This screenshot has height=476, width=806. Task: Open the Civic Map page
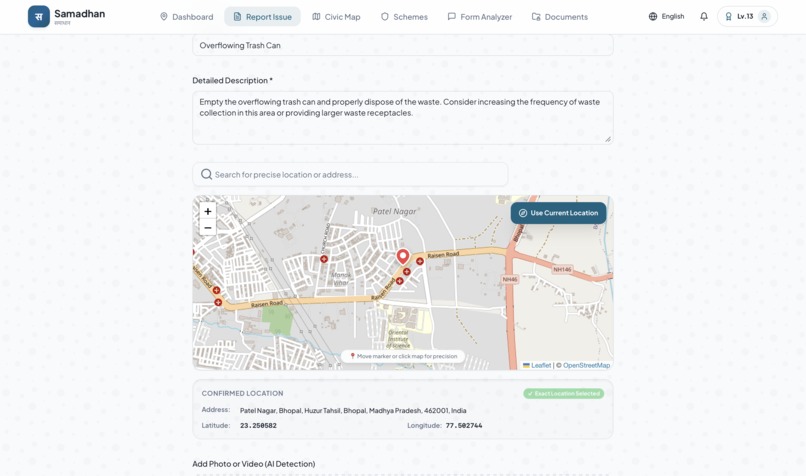tap(336, 17)
